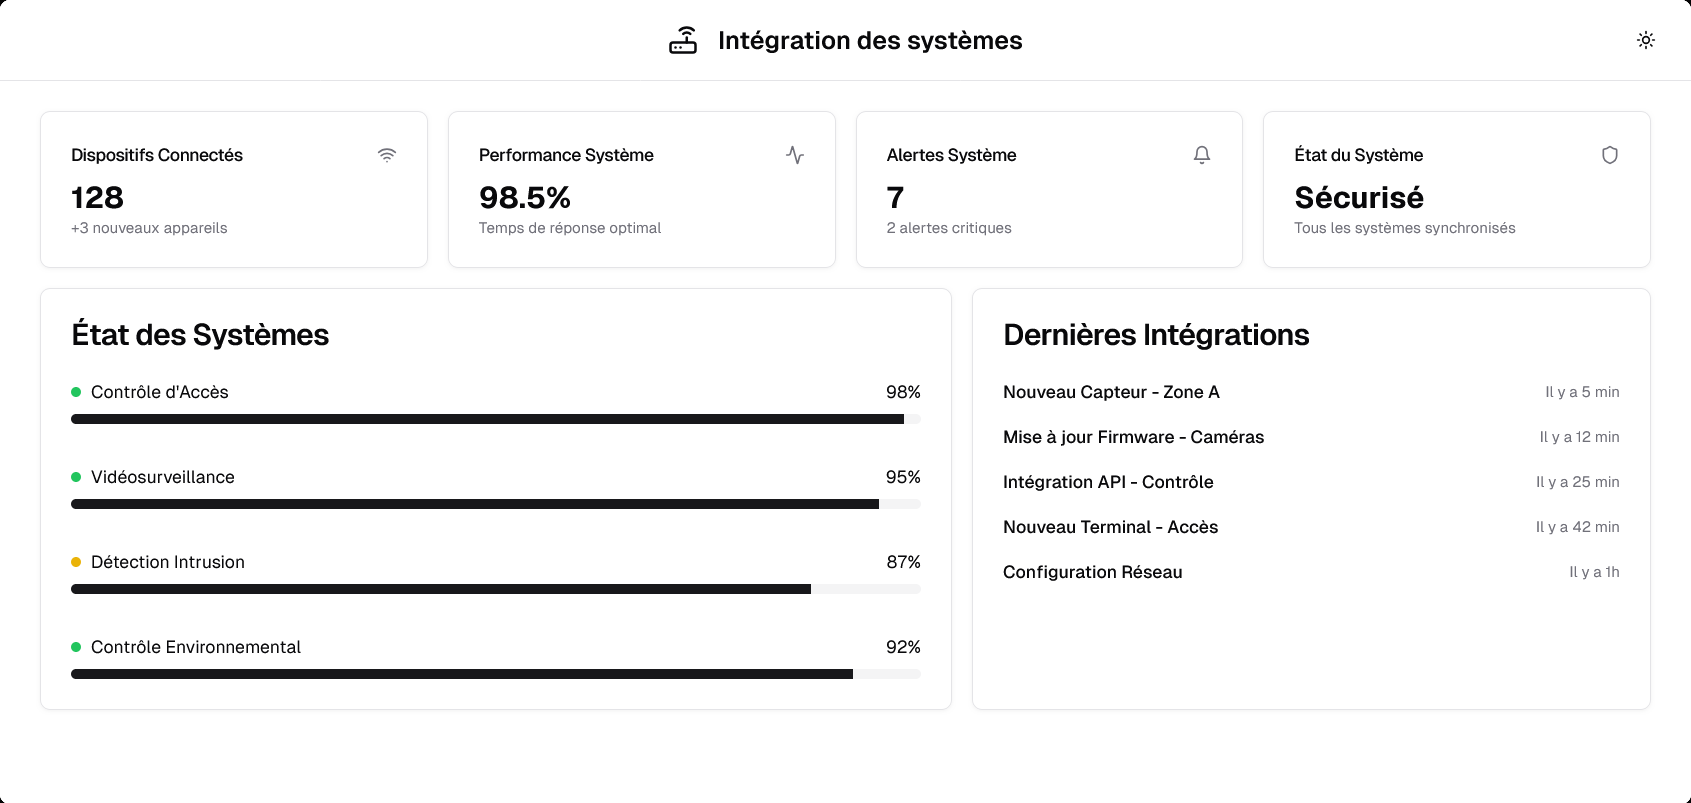The width and height of the screenshot is (1691, 803).
Task: Click the green dot beside Contrôle Environnemental
Action: pyautogui.click(x=76, y=647)
